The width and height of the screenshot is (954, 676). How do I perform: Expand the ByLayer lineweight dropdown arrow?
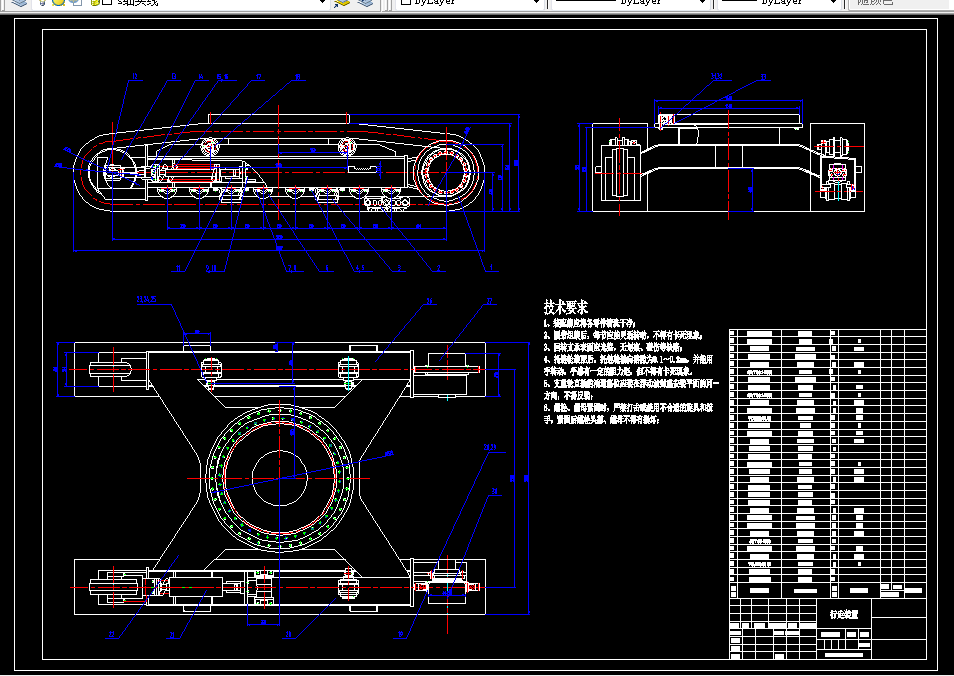pyautogui.click(x=834, y=2)
